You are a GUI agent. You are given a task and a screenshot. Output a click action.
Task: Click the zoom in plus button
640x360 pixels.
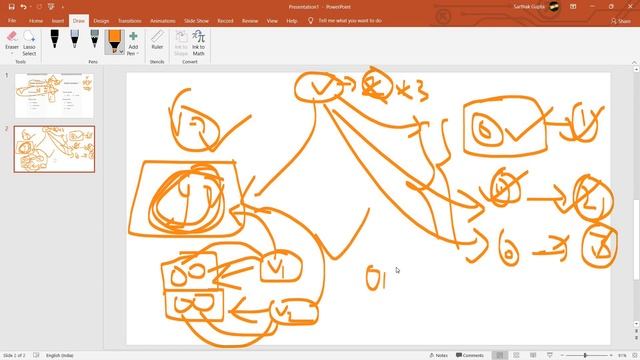(x=611, y=356)
